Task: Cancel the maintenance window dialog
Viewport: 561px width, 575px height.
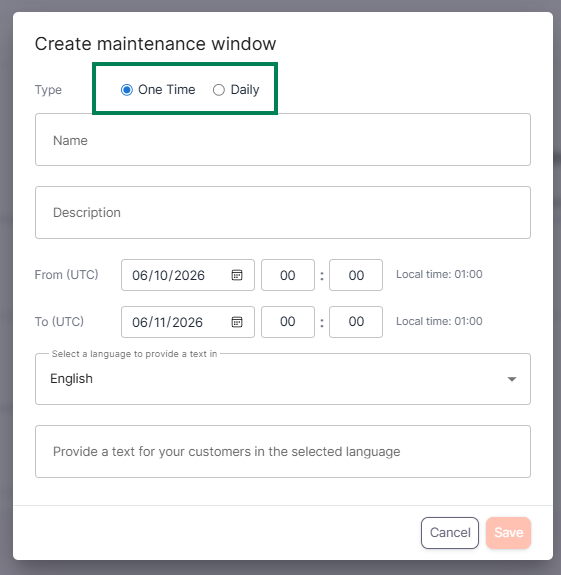Action: 450,533
